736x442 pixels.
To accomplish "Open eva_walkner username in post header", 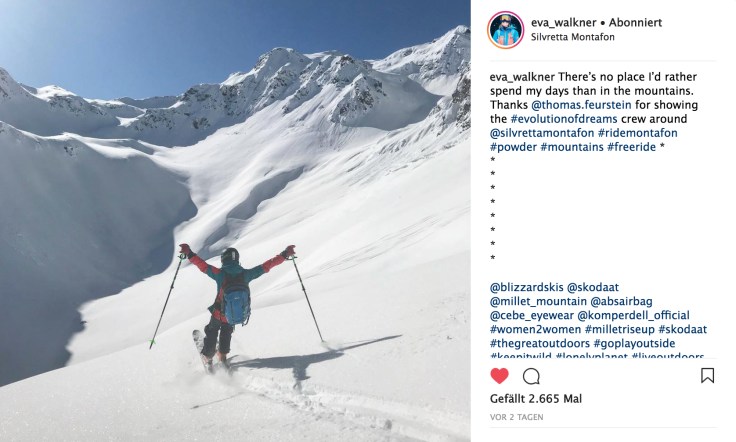I will pyautogui.click(x=563, y=23).
